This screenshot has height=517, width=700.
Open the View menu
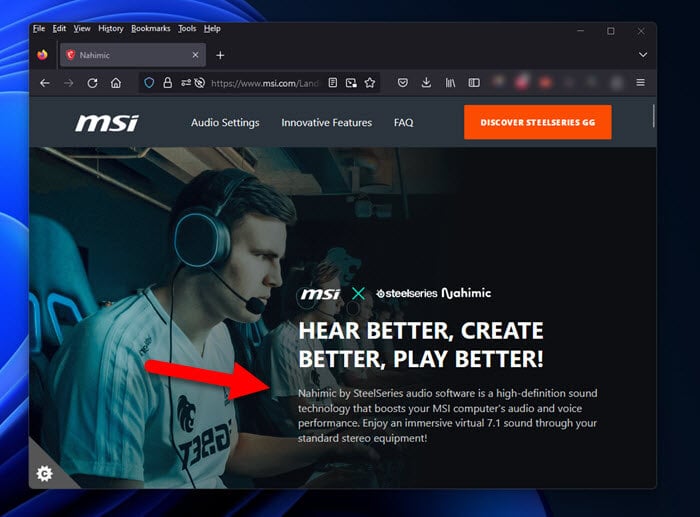coord(82,29)
